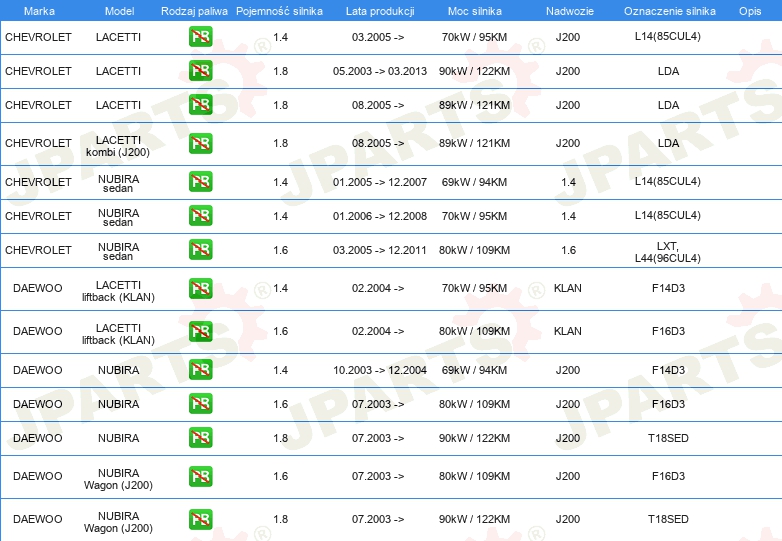The image size is (782, 541).
Task: Click the fuel icon for Chevrolet Lacetti 1.4 03.2005
Action: (200, 37)
